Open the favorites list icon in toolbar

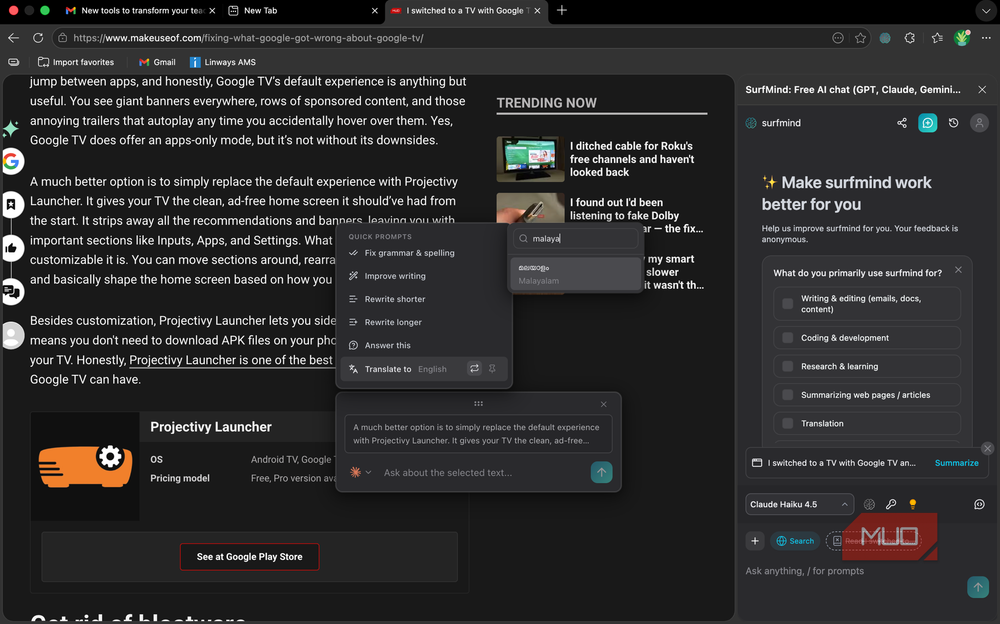pyautogui.click(x=937, y=38)
